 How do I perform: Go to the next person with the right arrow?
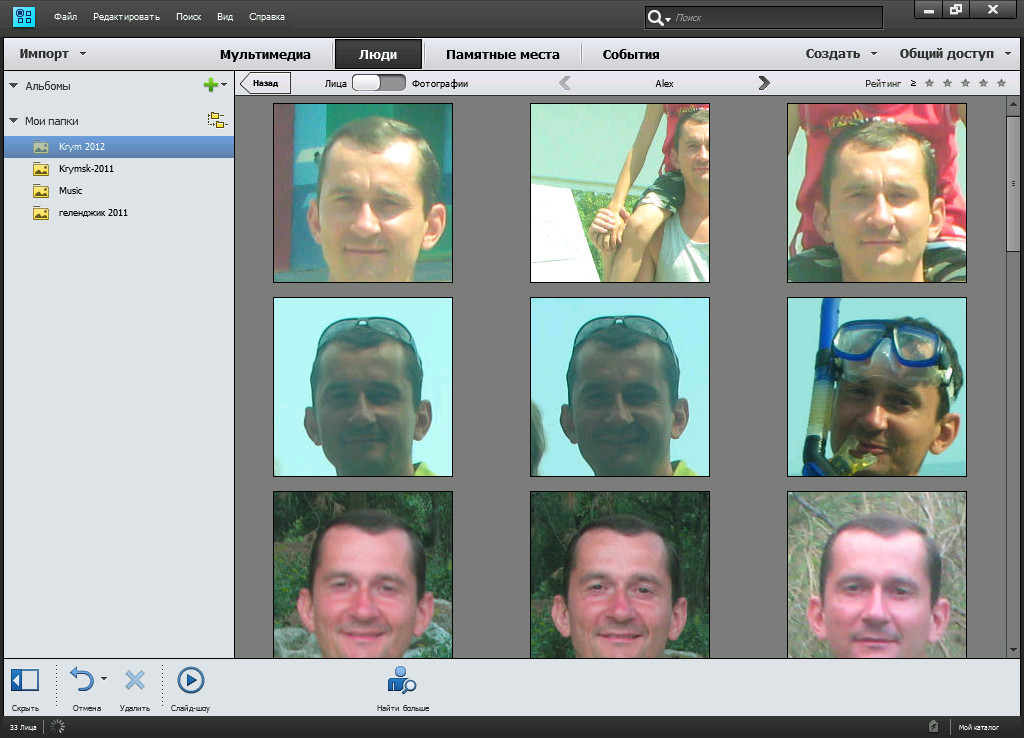765,84
